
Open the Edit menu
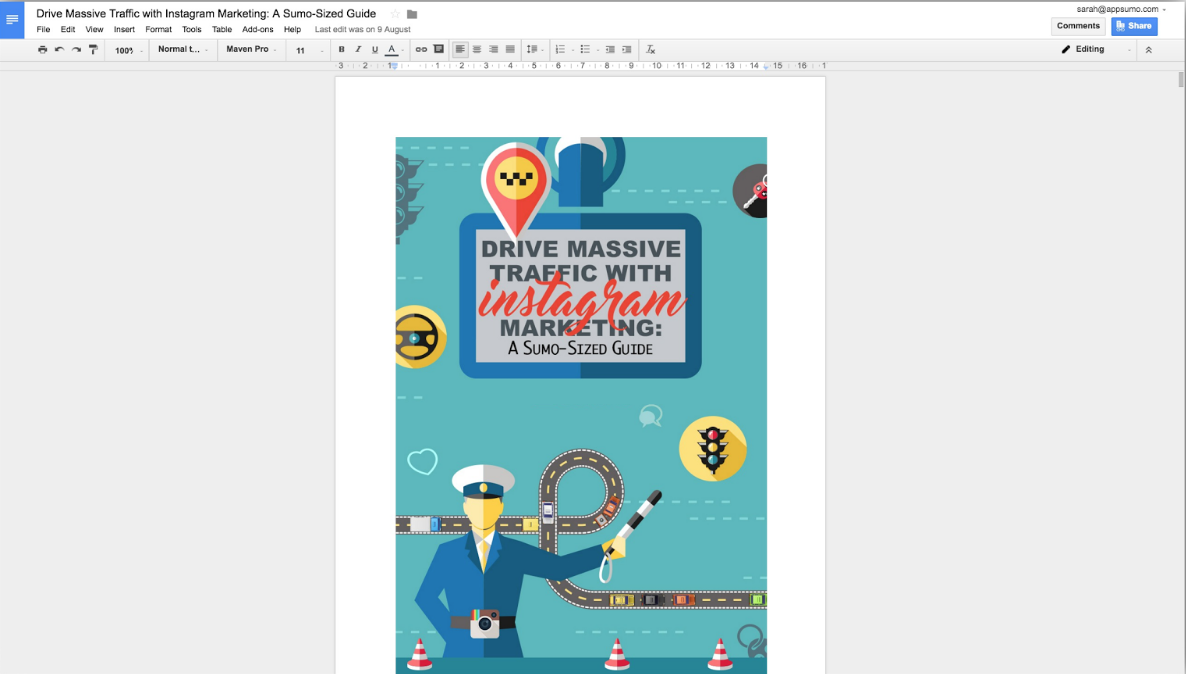pyautogui.click(x=68, y=30)
